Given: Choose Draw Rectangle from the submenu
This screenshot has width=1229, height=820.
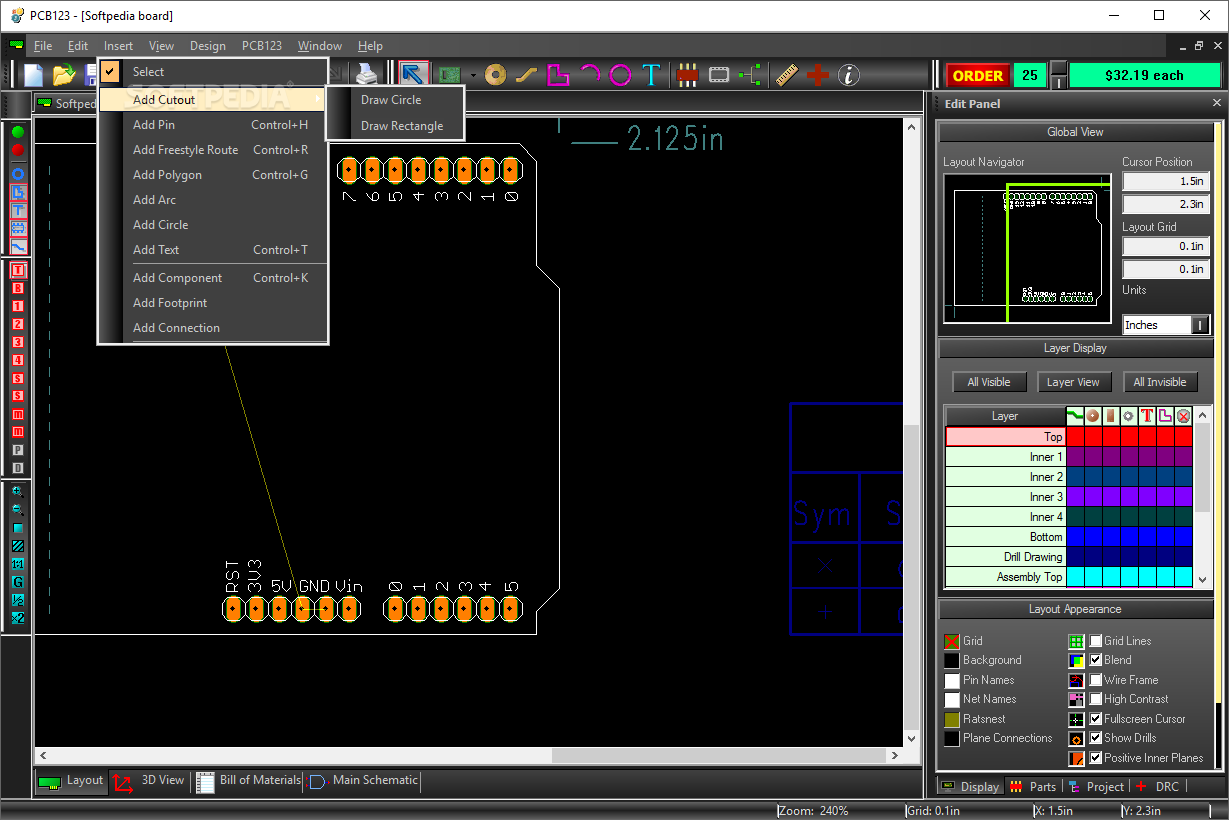Looking at the screenshot, I should click(x=402, y=126).
